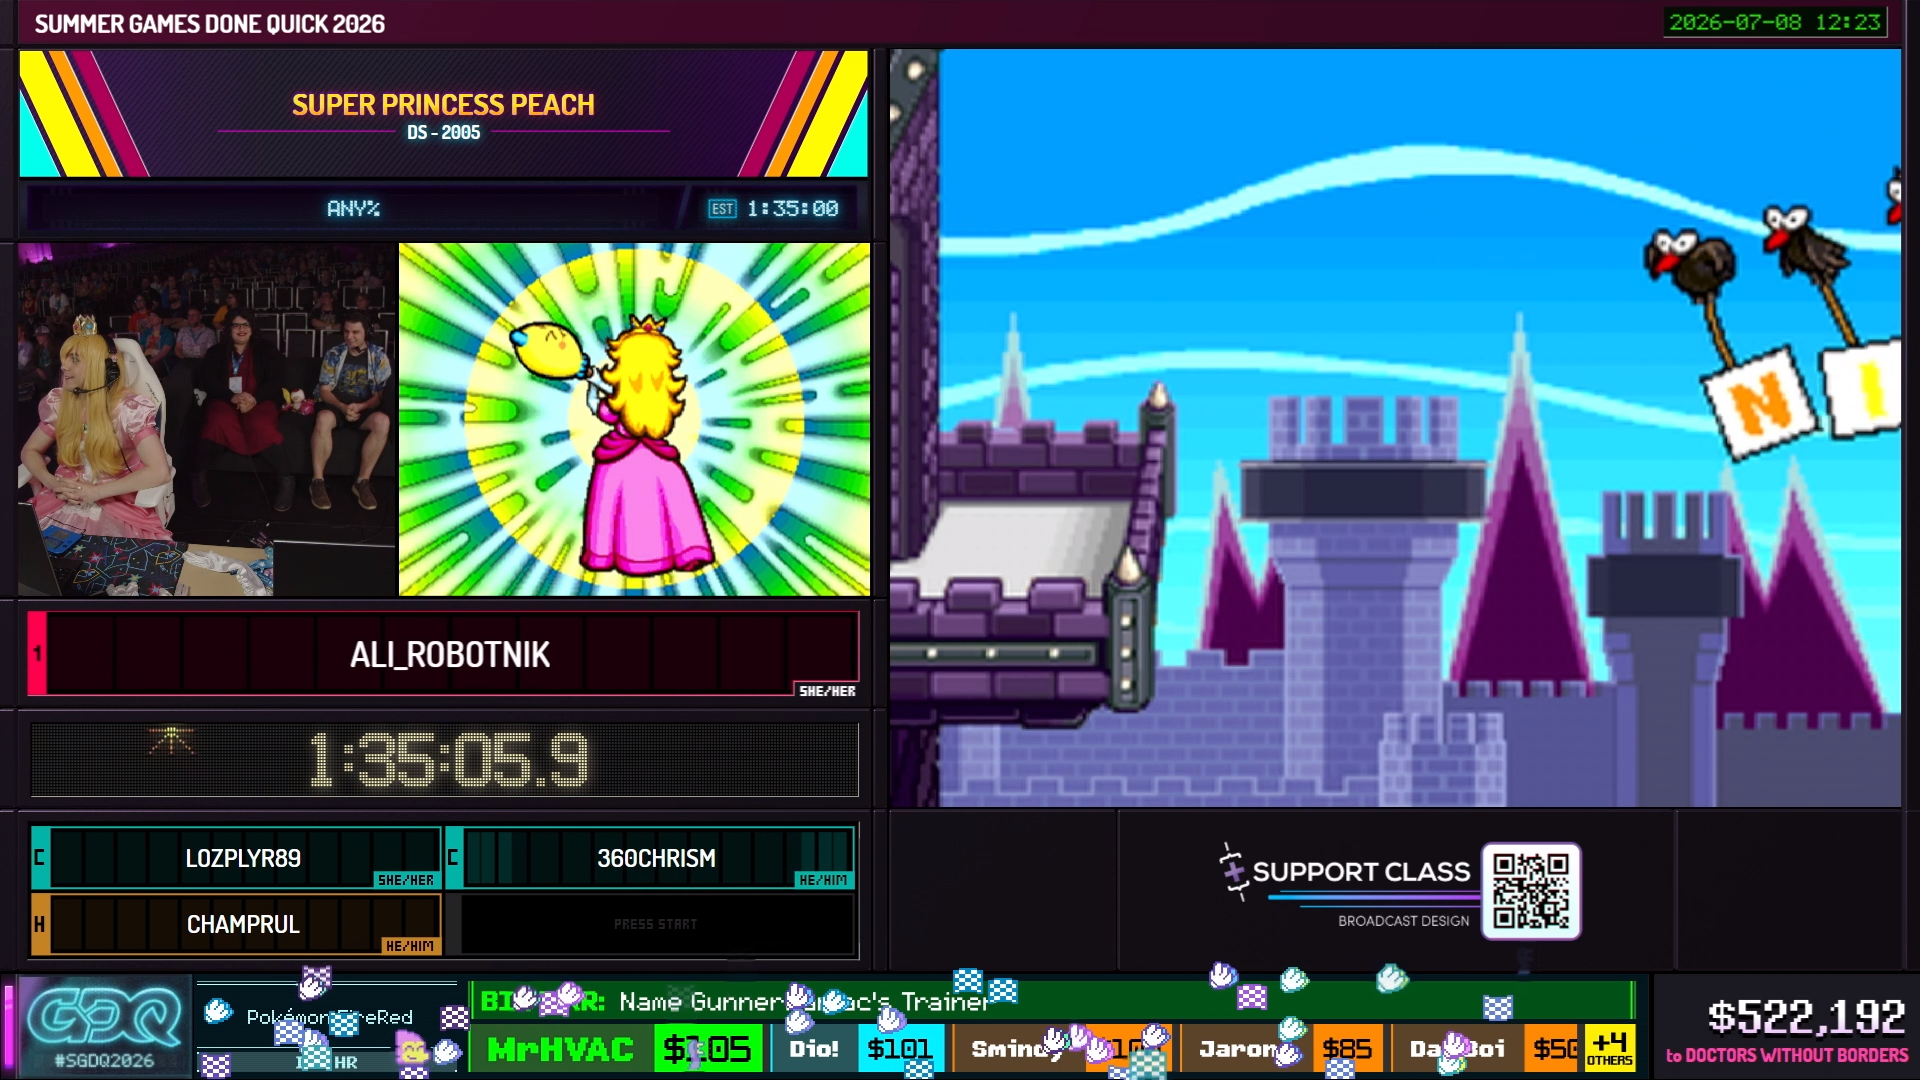Click the N flag in the gameplay
This screenshot has width=1920, height=1080.
click(x=1762, y=403)
